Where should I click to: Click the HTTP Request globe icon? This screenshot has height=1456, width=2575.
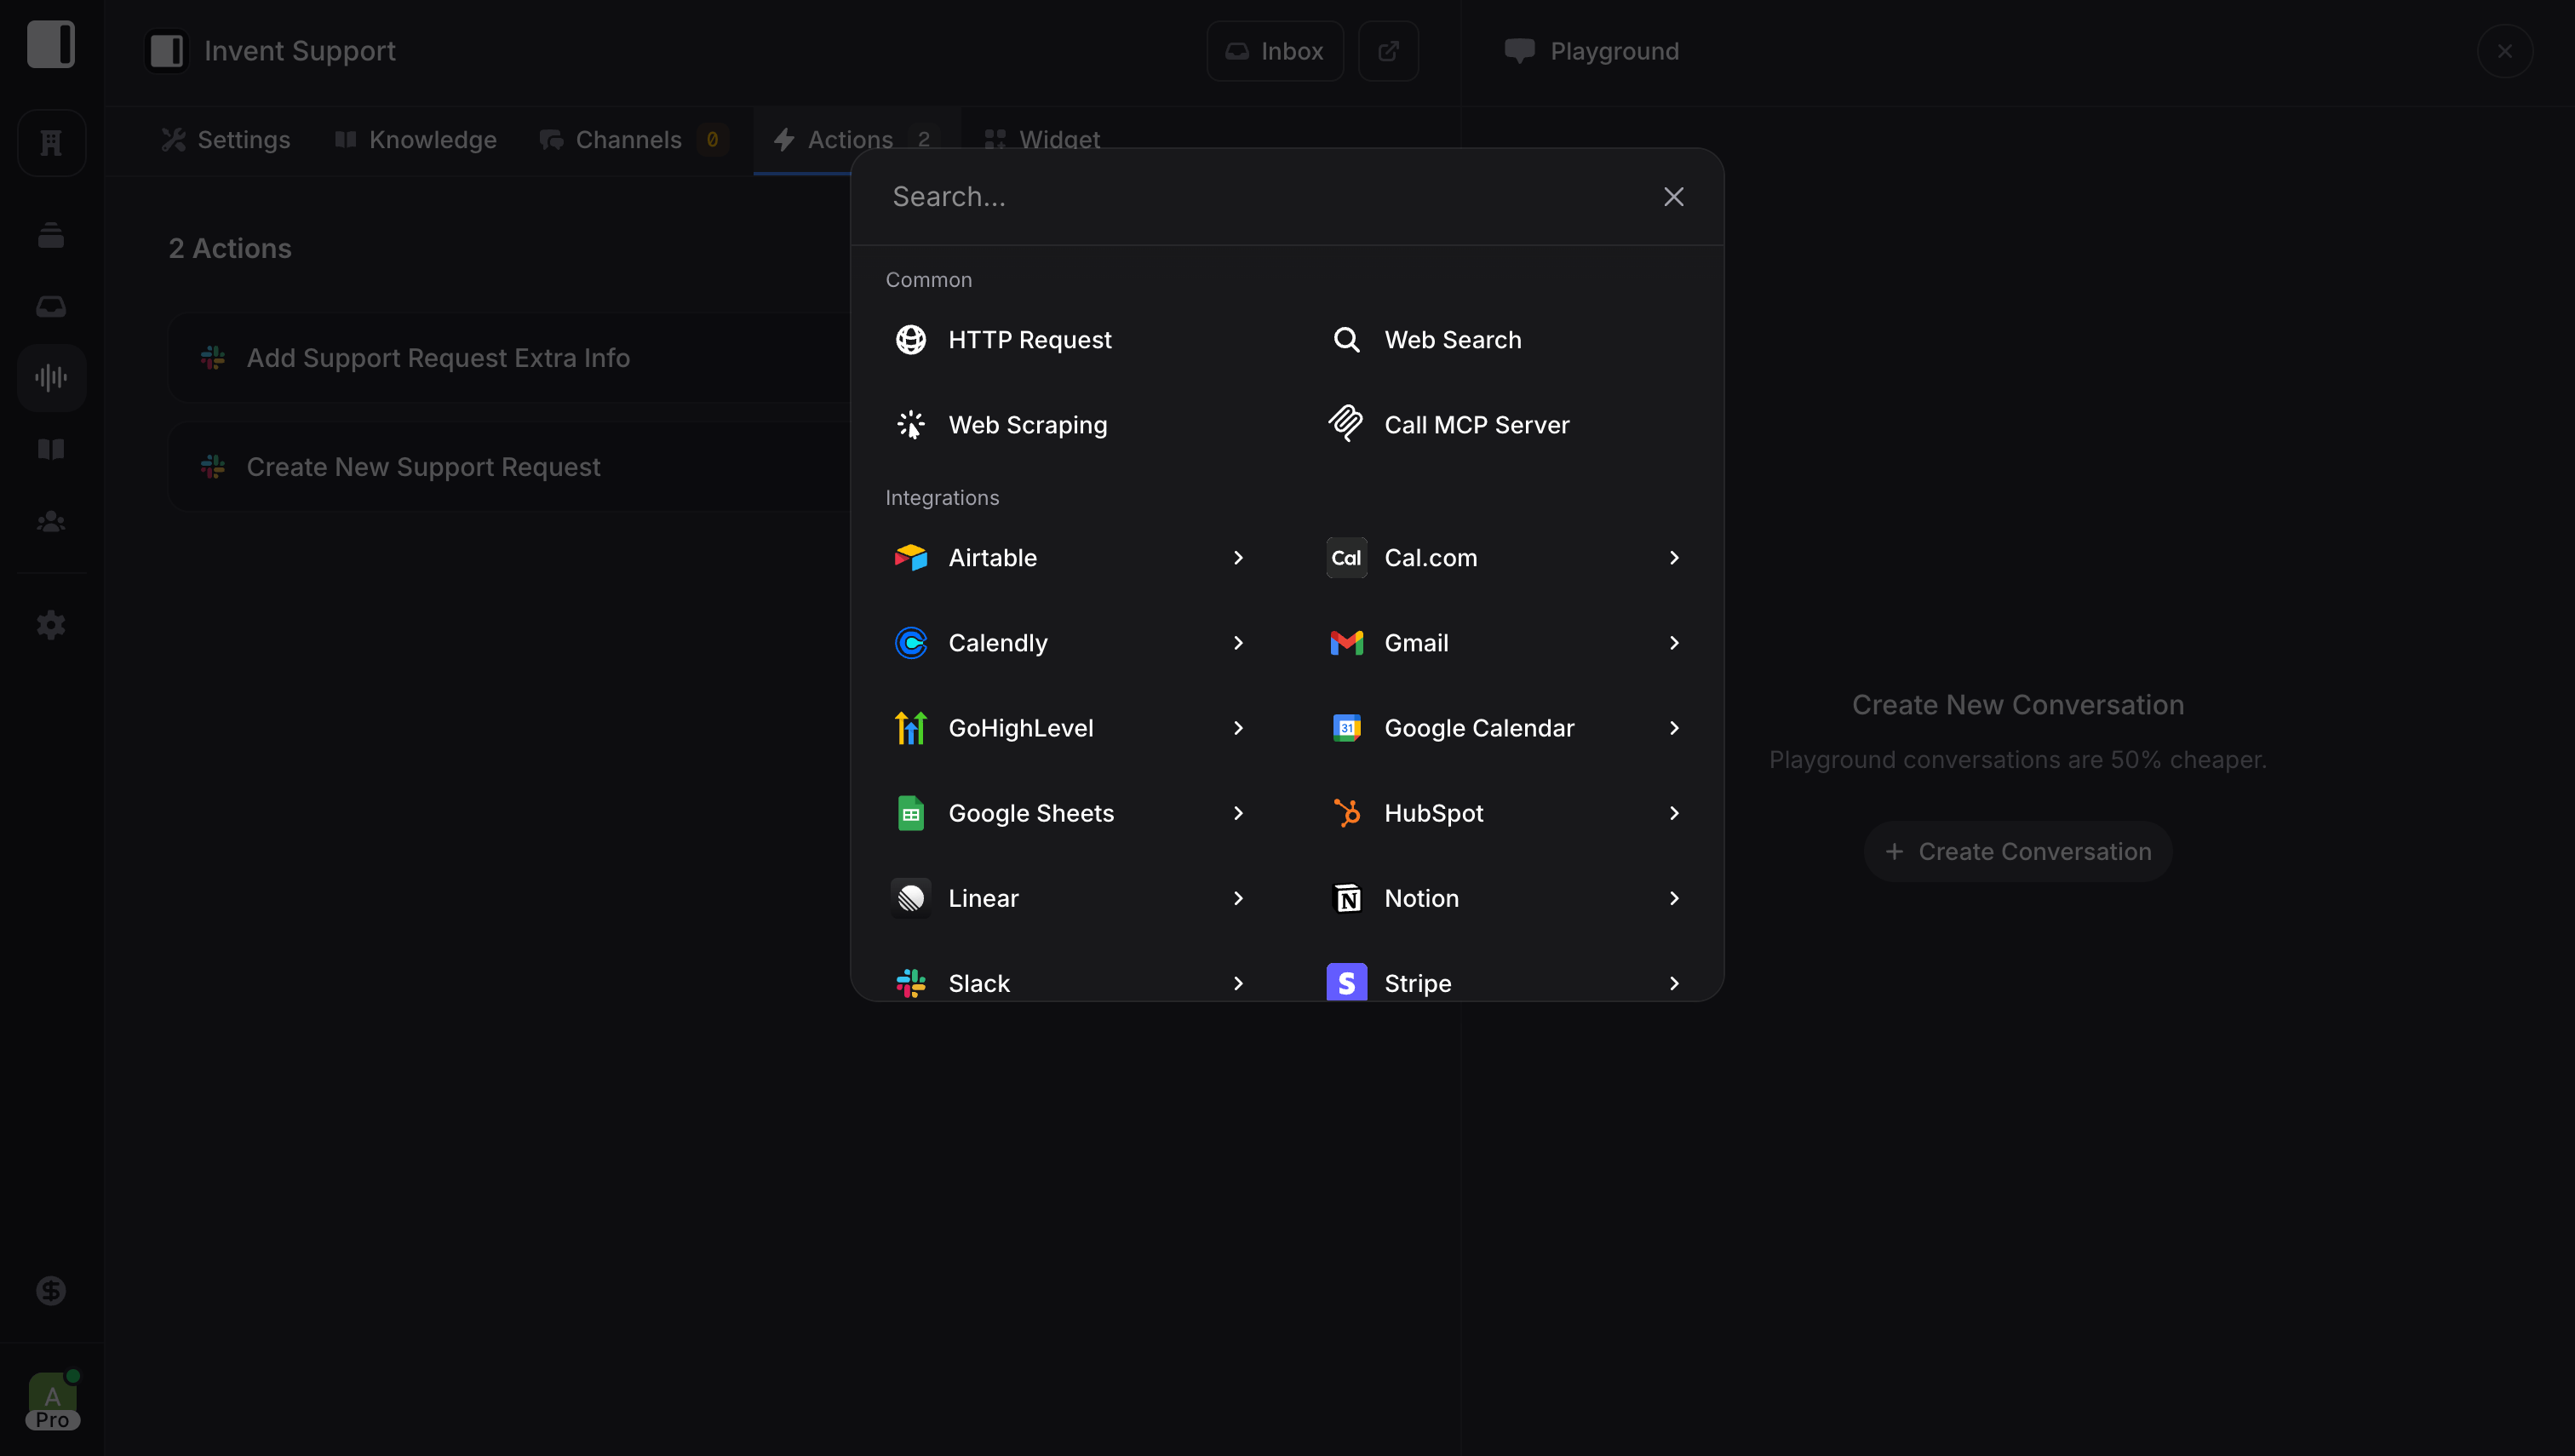(910, 340)
